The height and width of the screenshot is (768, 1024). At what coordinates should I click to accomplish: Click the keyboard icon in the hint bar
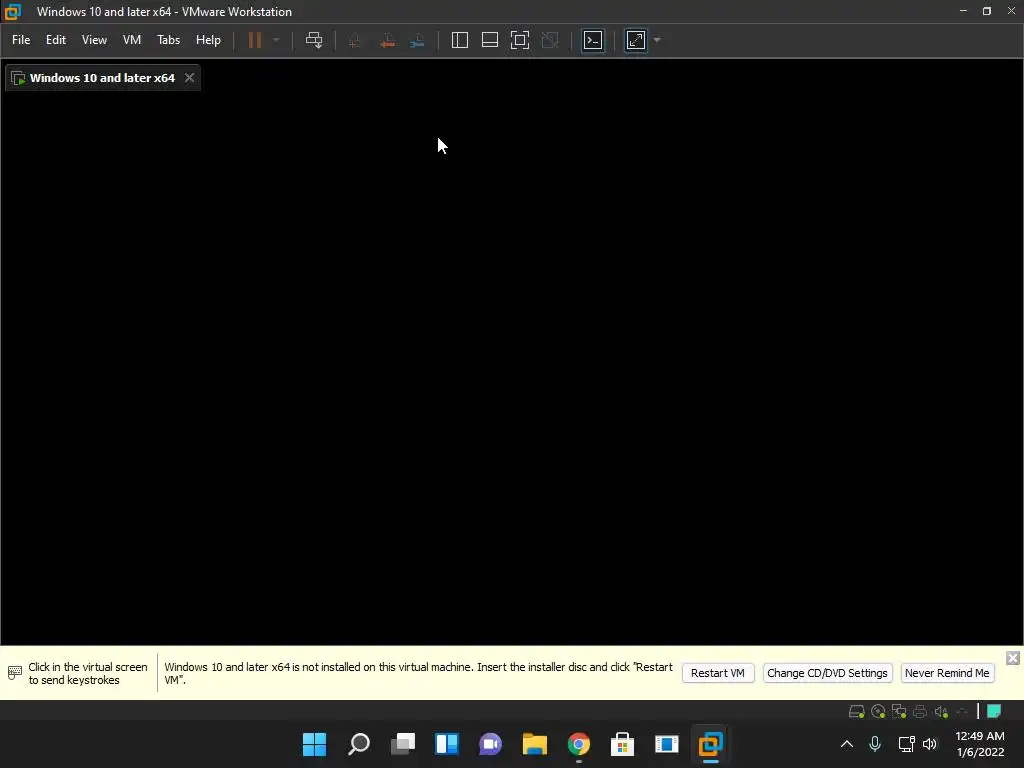pos(14,673)
